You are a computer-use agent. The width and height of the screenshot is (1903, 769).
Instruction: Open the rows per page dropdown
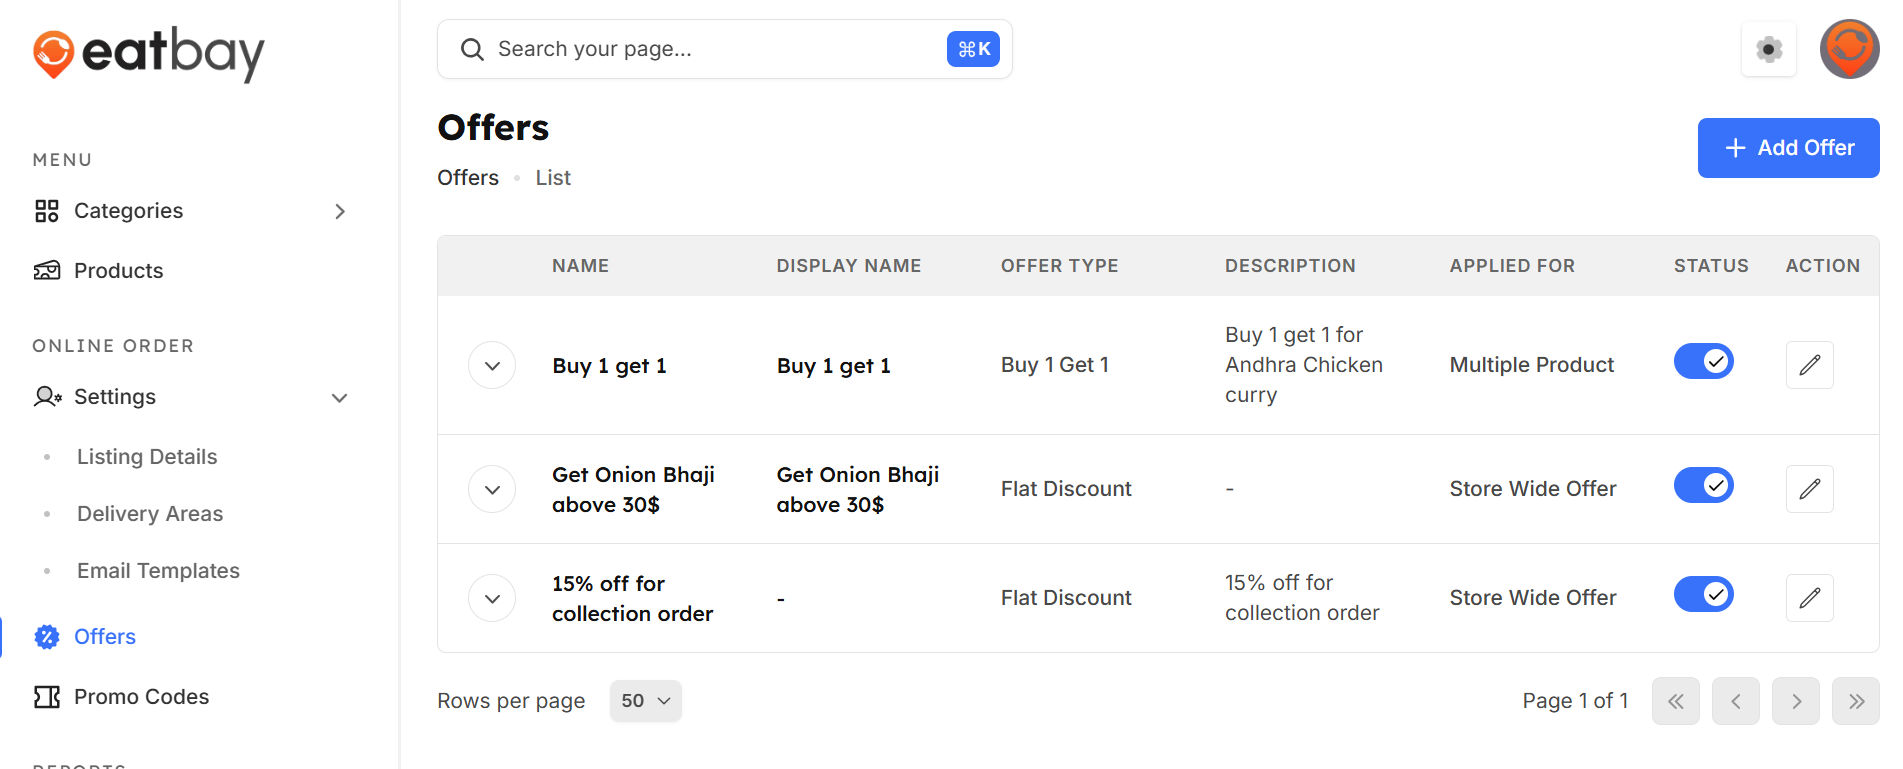point(645,701)
